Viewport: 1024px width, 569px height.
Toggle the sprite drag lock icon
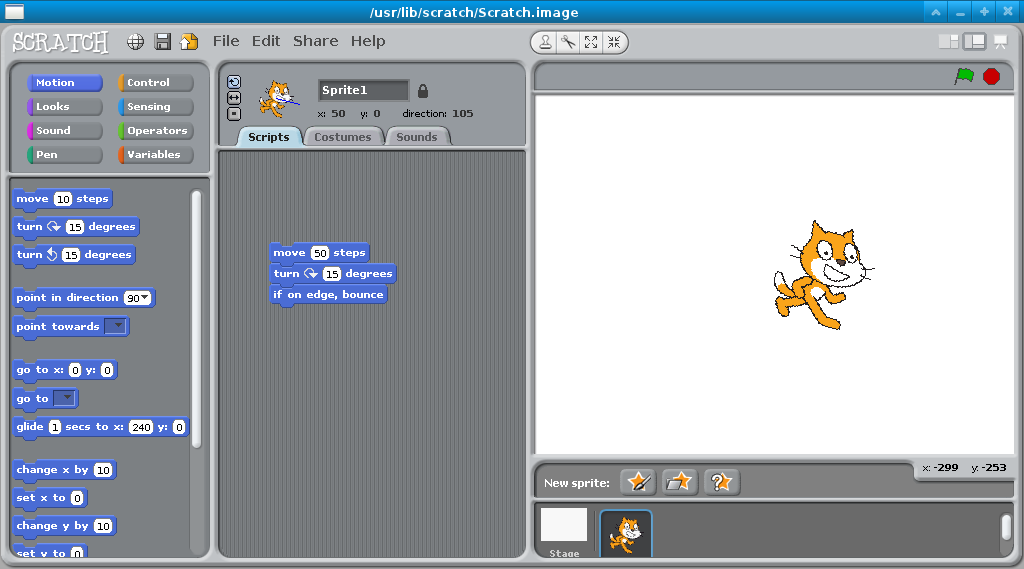[x=423, y=91]
